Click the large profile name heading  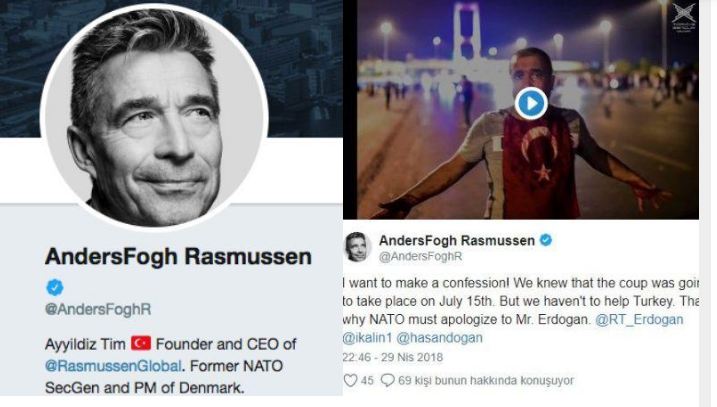(x=178, y=257)
